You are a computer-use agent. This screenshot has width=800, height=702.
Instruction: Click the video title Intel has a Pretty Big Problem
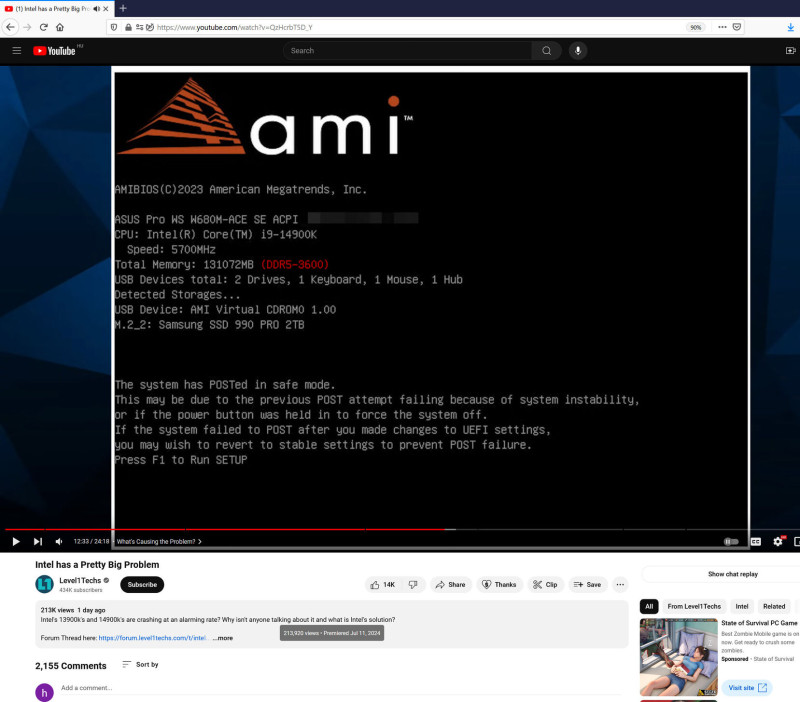(x=97, y=565)
